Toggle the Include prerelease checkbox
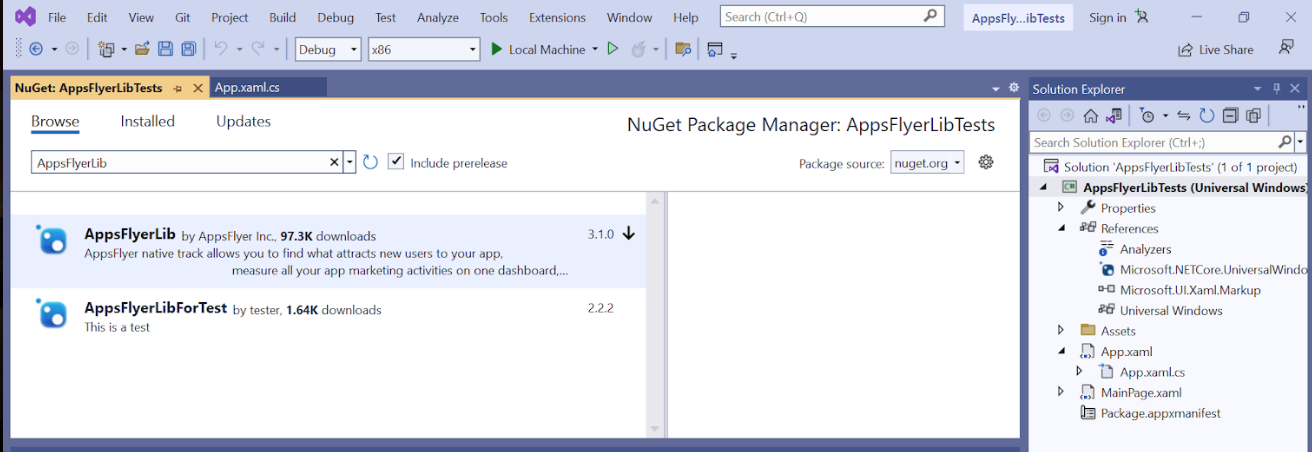1312x452 pixels. [x=396, y=162]
